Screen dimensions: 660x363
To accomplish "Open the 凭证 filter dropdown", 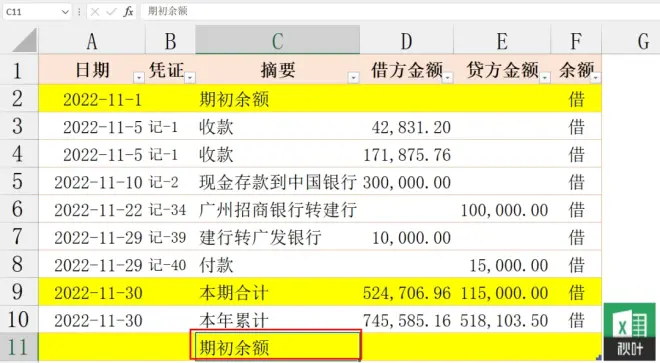I will pos(190,77).
